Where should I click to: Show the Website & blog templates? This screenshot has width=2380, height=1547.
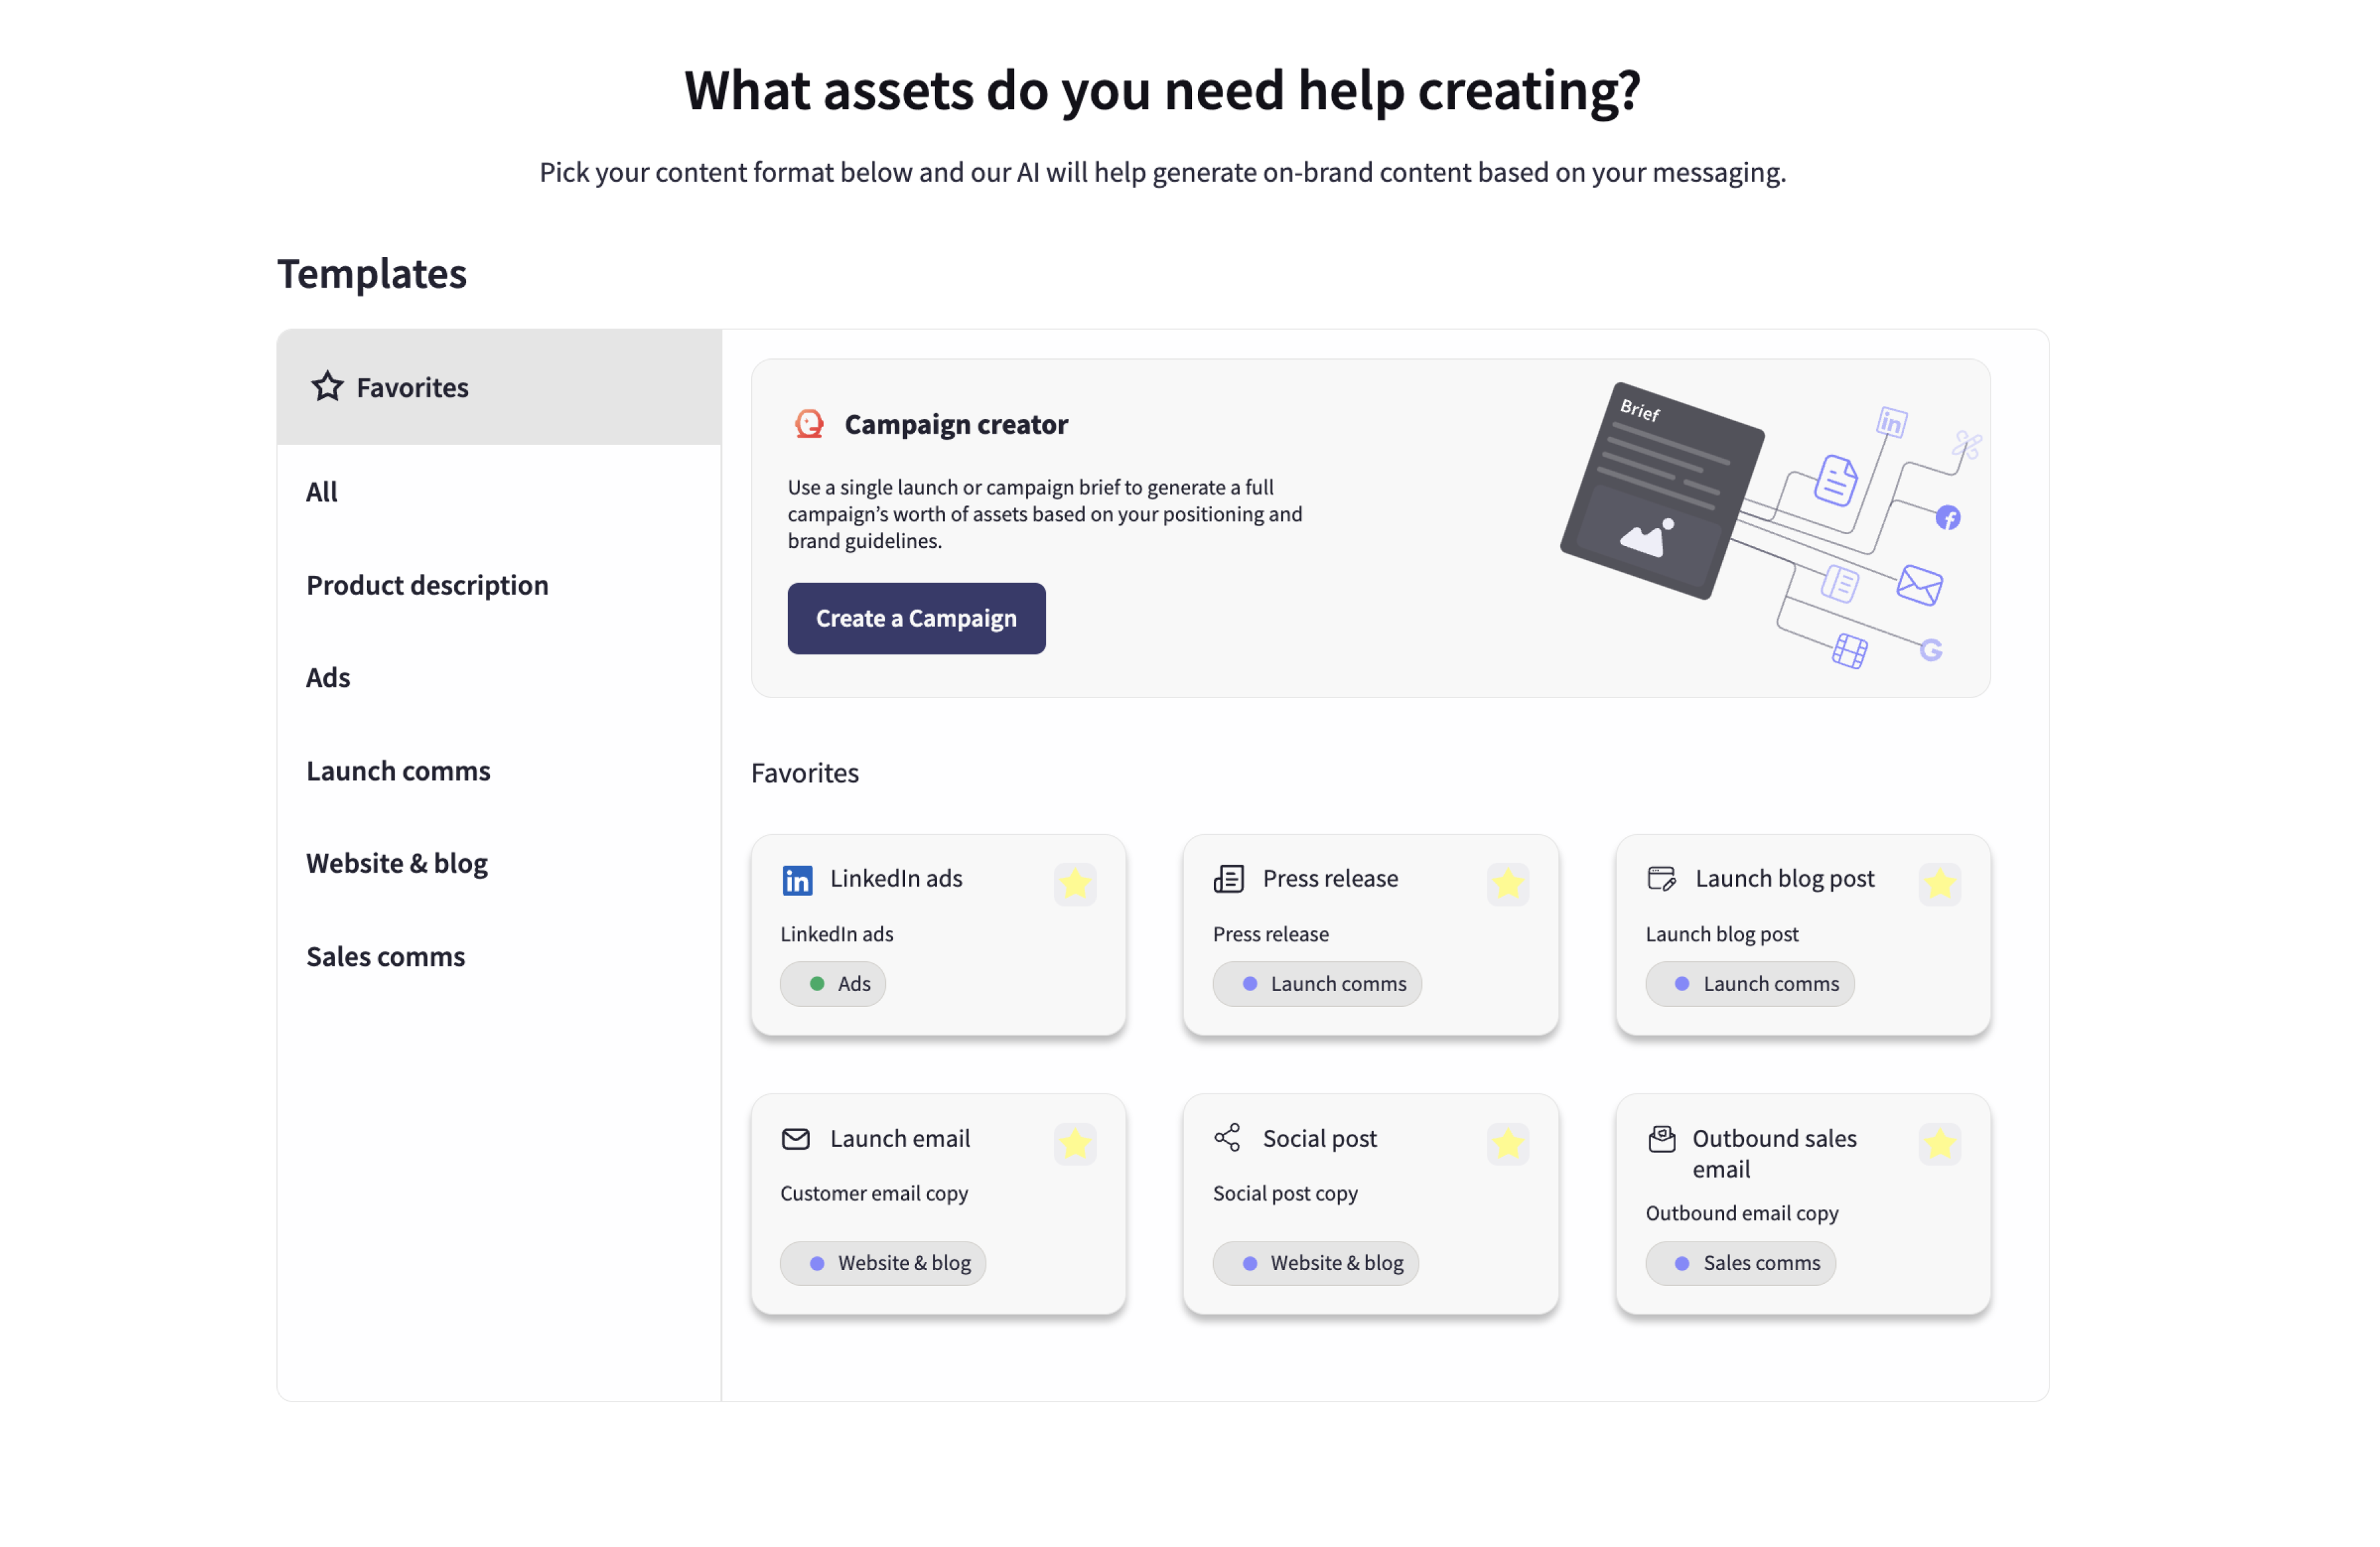point(397,863)
